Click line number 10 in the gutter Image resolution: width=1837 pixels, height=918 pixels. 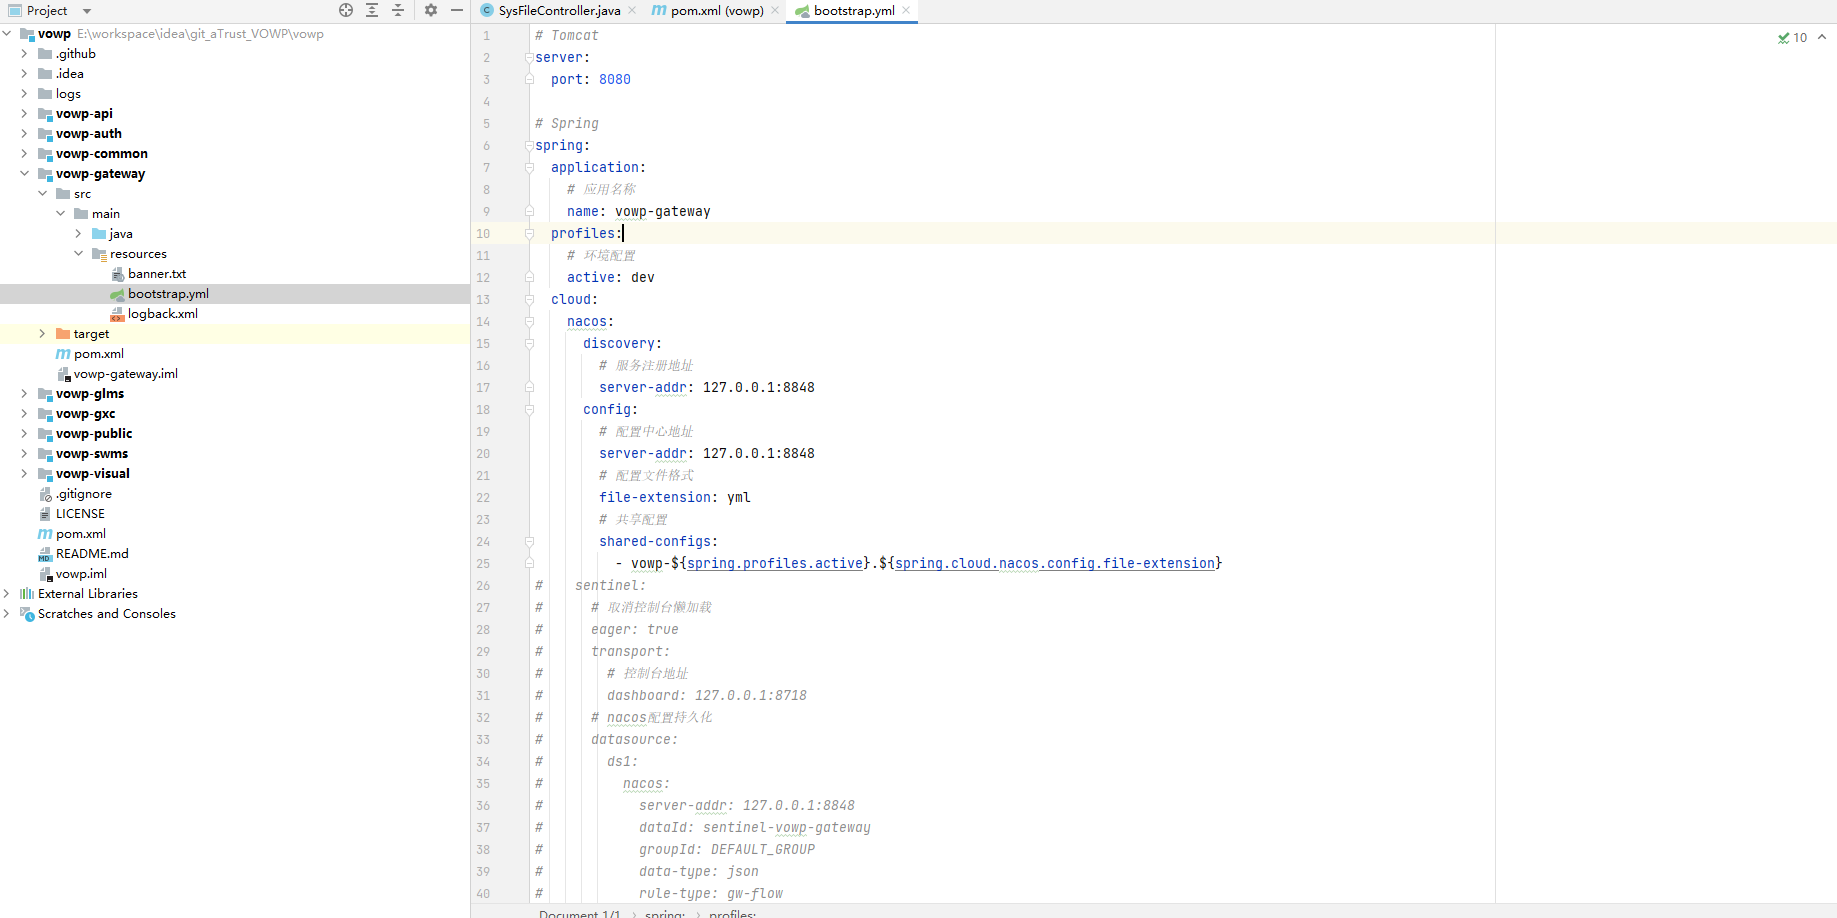[483, 233]
